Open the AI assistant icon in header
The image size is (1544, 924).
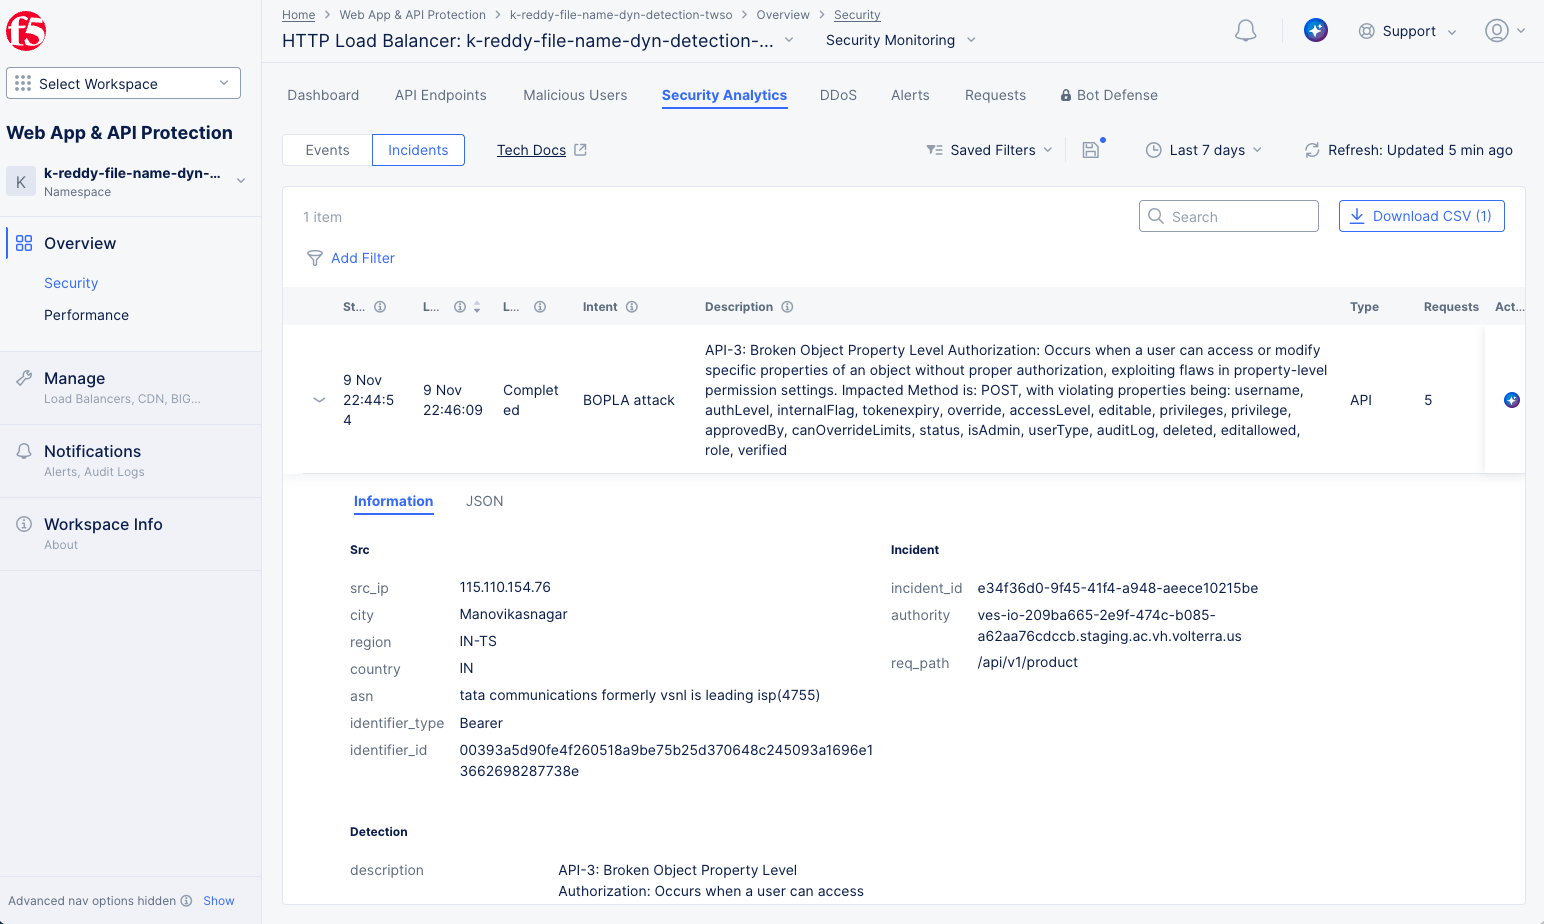point(1315,31)
